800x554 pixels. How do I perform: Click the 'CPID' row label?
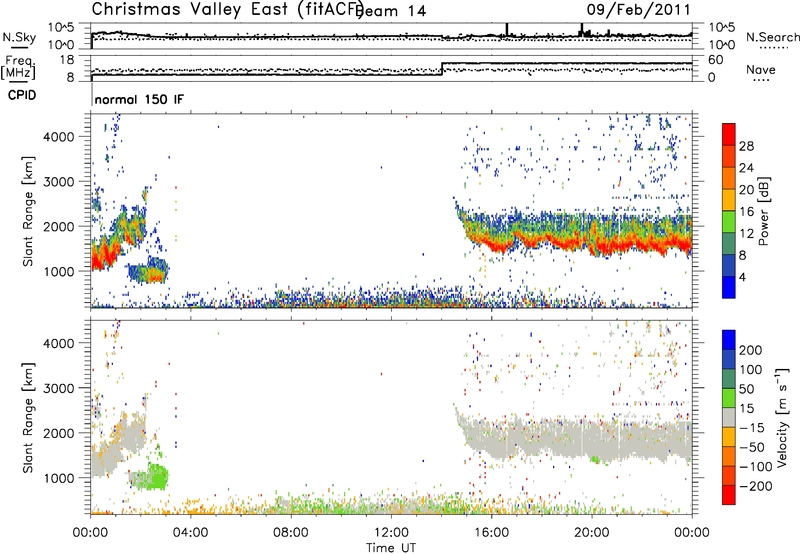pyautogui.click(x=22, y=95)
